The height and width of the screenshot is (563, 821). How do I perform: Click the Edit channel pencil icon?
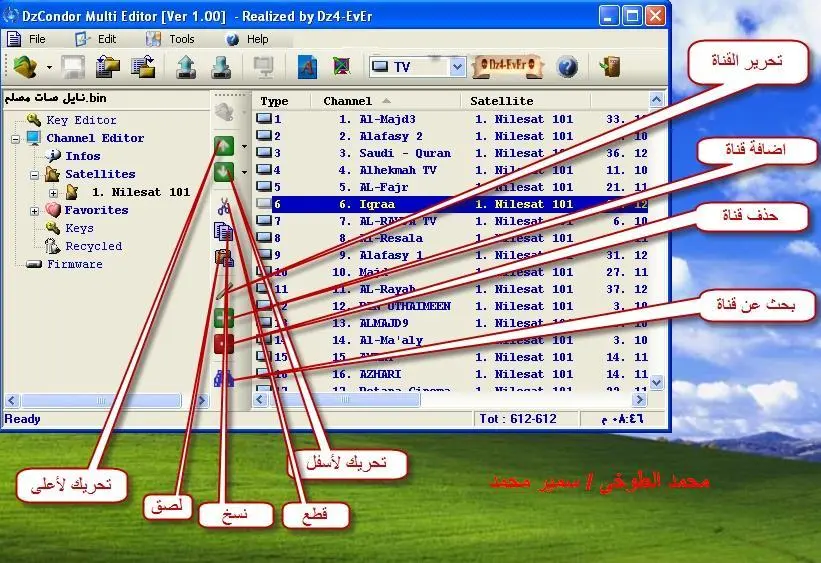(x=224, y=291)
